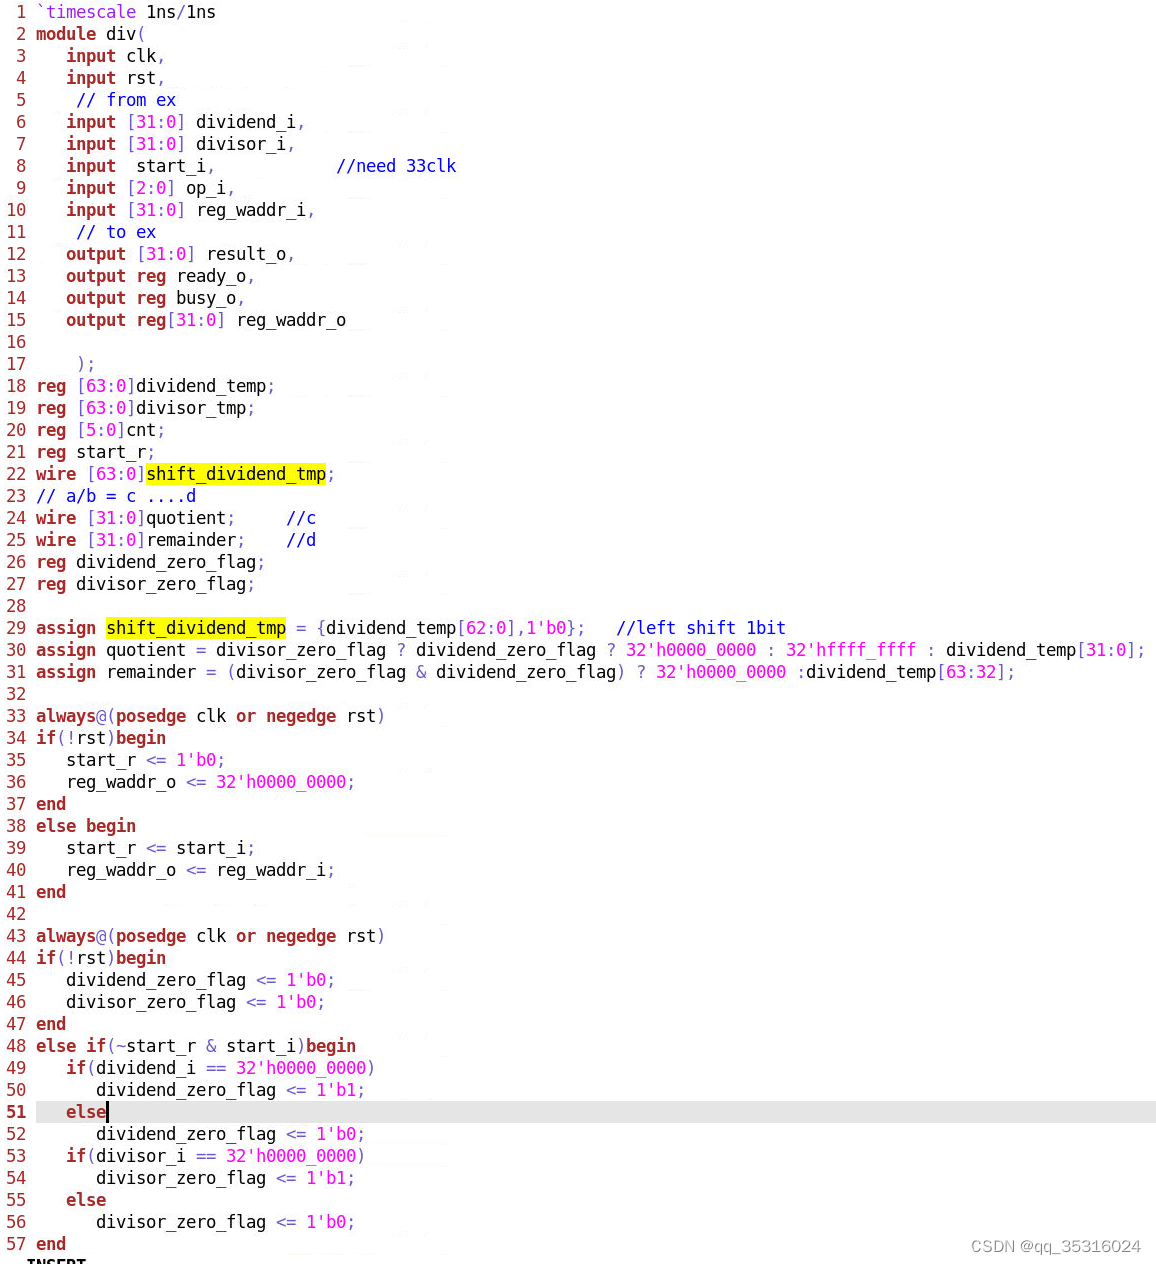Screen dimensions: 1156x1264
Task: Click the highlighted shift_dividend_tmp on line 22
Action: pos(236,474)
